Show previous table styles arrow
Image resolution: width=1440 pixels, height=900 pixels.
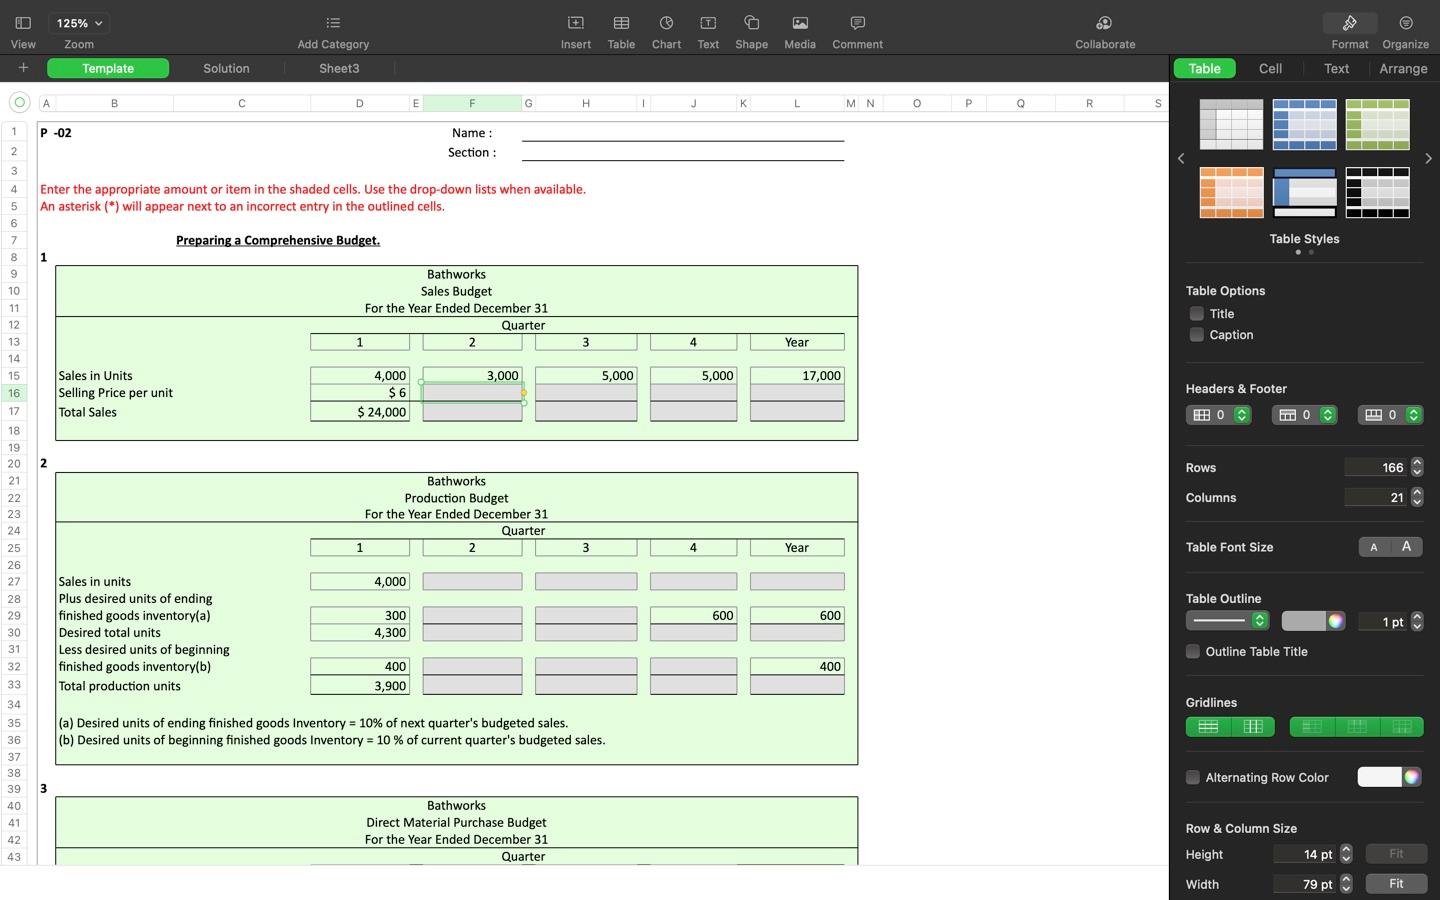point(1181,159)
